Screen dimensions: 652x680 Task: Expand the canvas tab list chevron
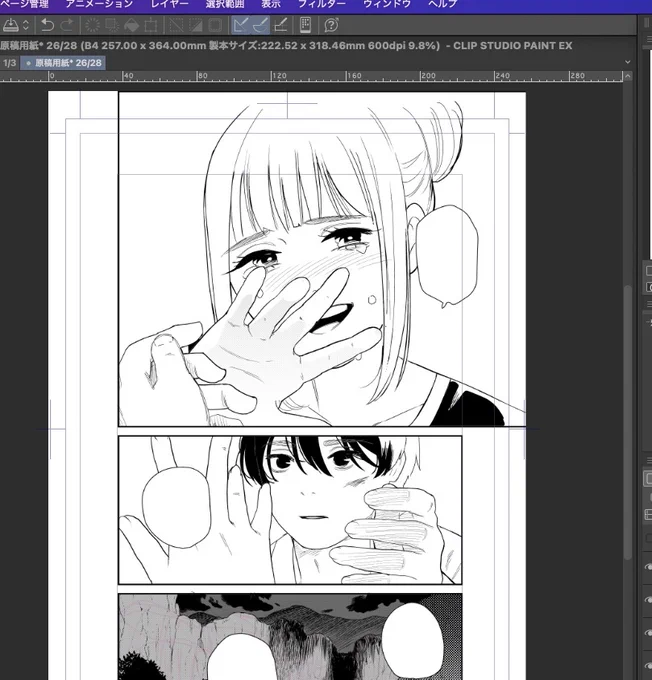(627, 62)
